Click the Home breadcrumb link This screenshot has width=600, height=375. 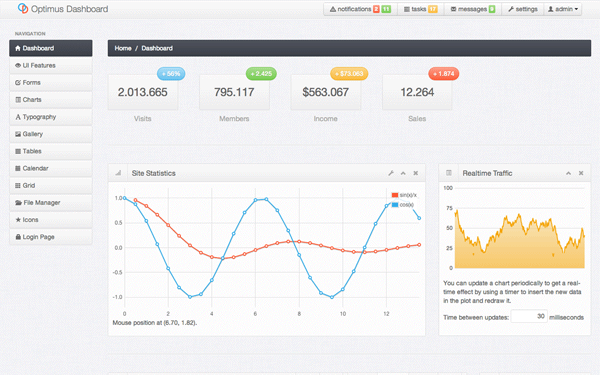pyautogui.click(x=123, y=48)
